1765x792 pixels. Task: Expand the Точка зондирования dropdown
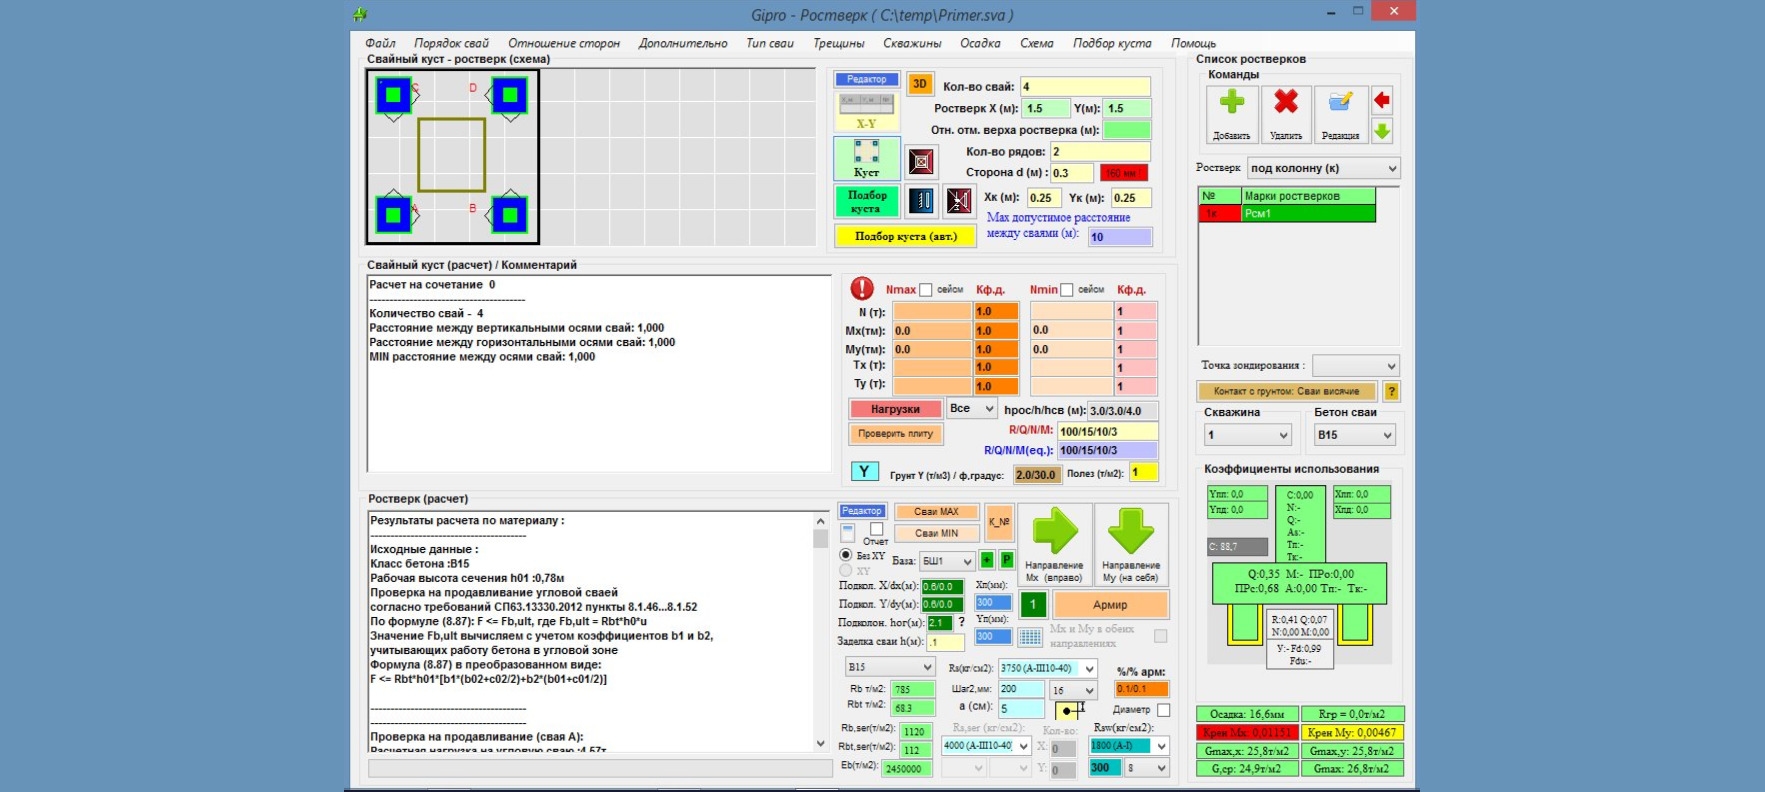pyautogui.click(x=1355, y=366)
